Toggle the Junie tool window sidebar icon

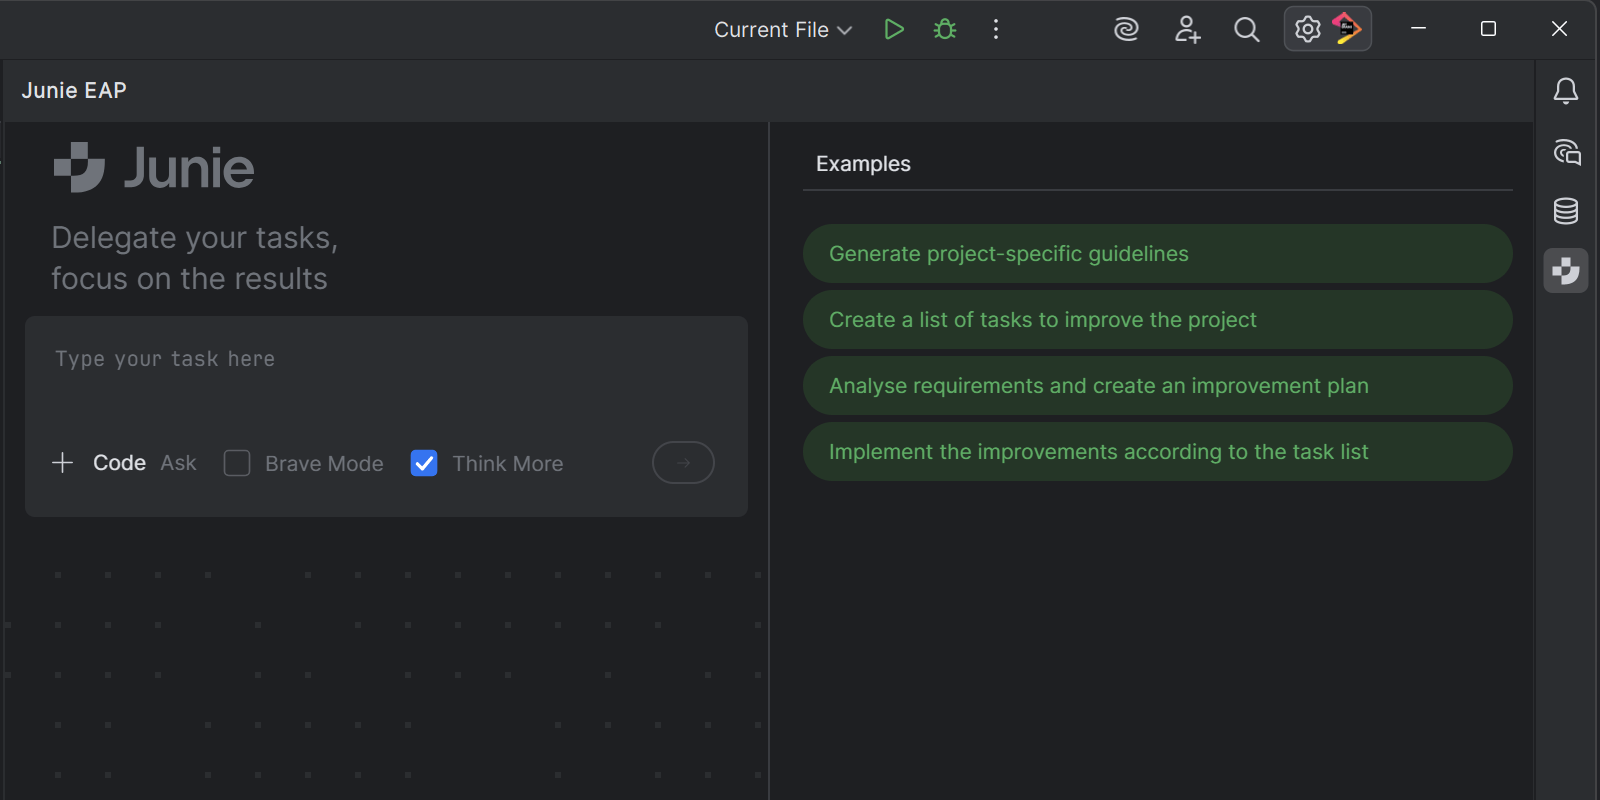[1566, 271]
